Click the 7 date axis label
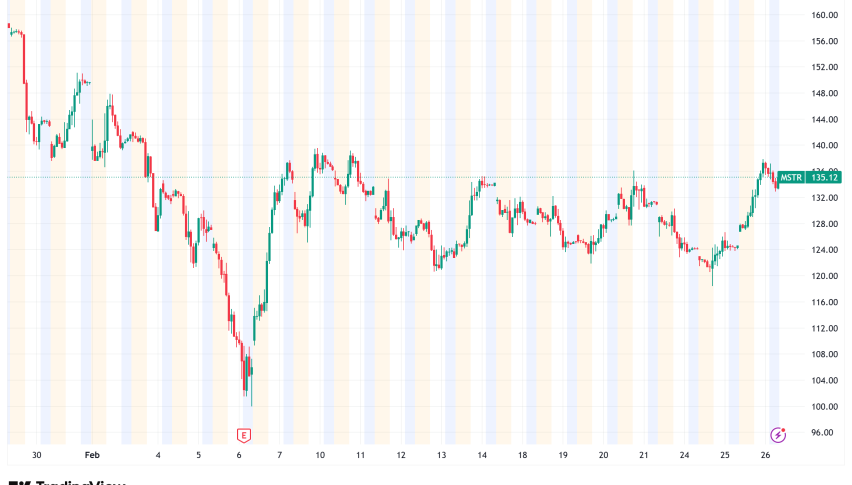This screenshot has width=852, height=485. click(x=280, y=455)
